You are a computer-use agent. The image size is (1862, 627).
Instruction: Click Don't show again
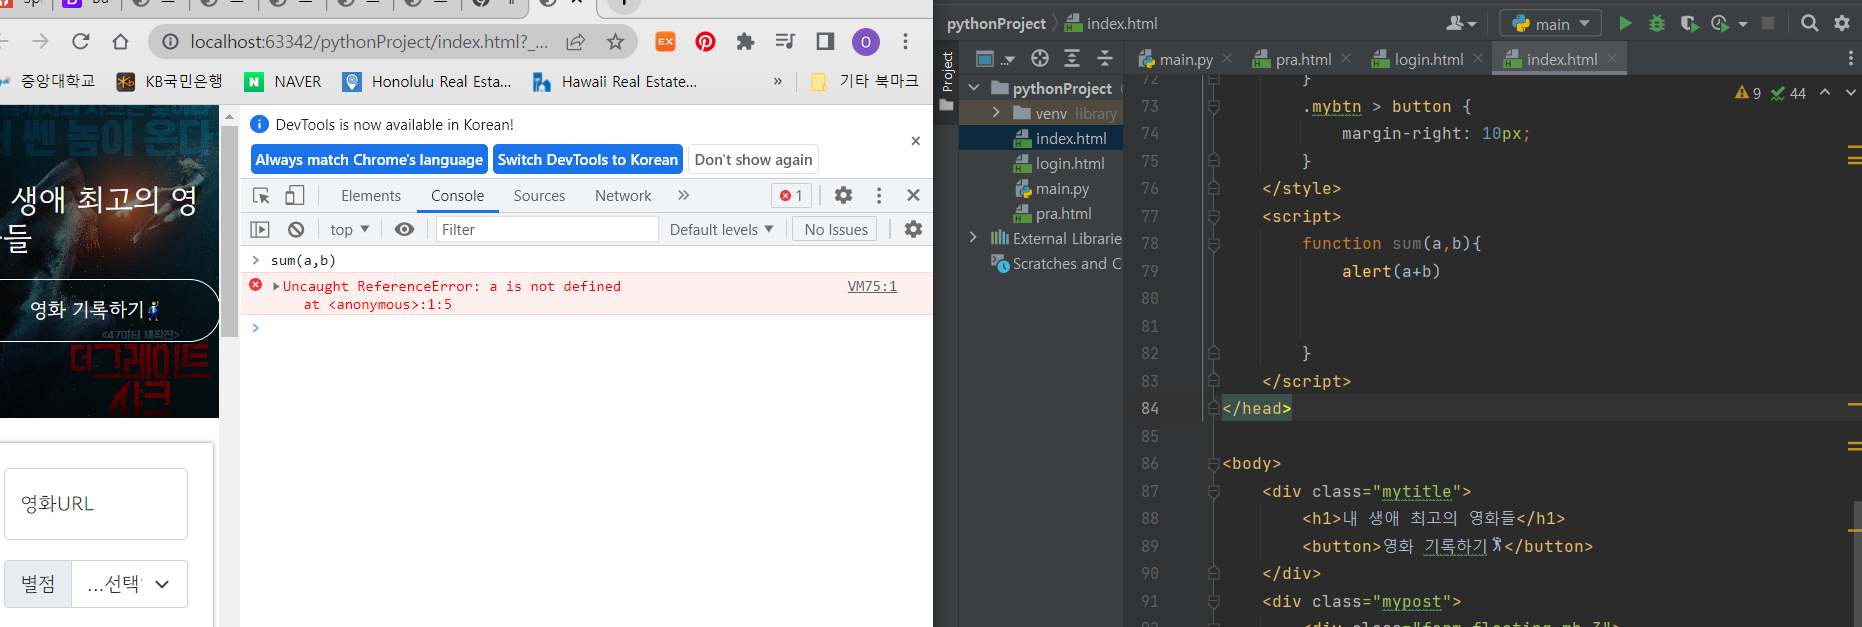point(753,159)
